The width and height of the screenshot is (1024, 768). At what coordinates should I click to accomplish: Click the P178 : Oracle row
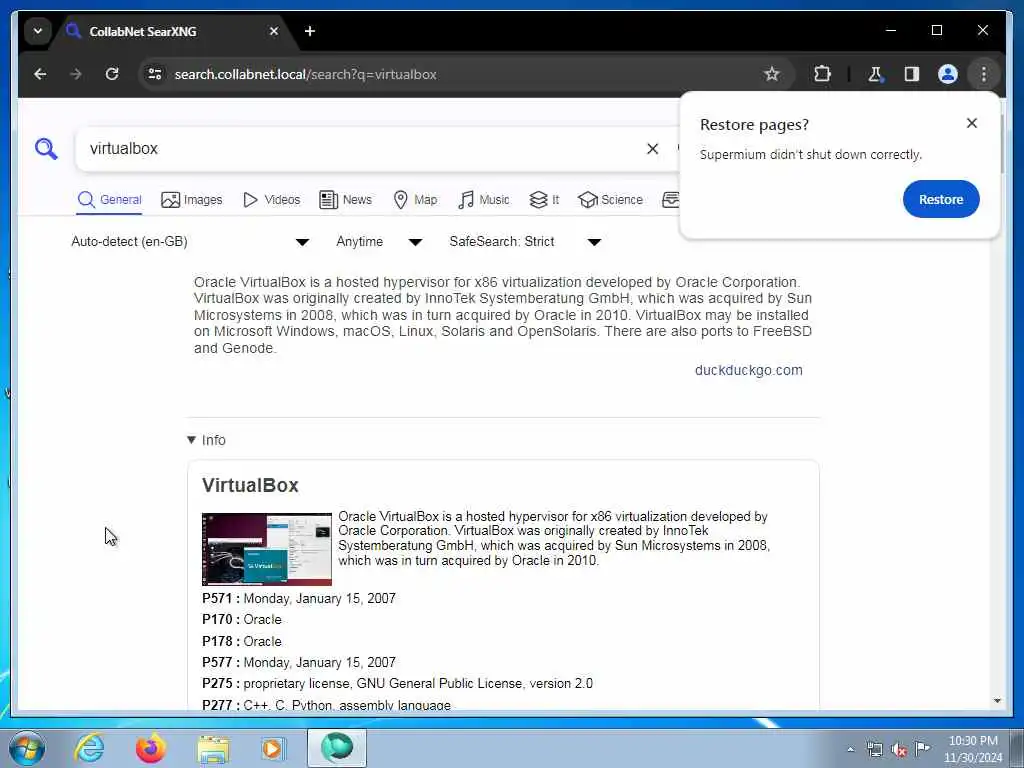[x=242, y=641]
